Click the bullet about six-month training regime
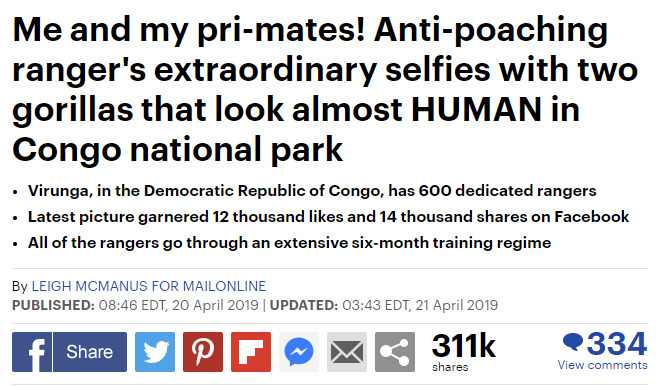The height and width of the screenshot is (386, 663). [290, 243]
